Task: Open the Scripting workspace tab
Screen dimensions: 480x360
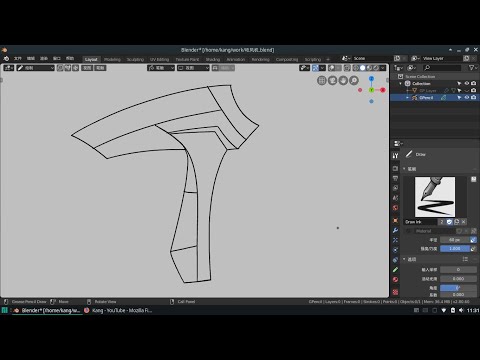Action: [x=312, y=59]
